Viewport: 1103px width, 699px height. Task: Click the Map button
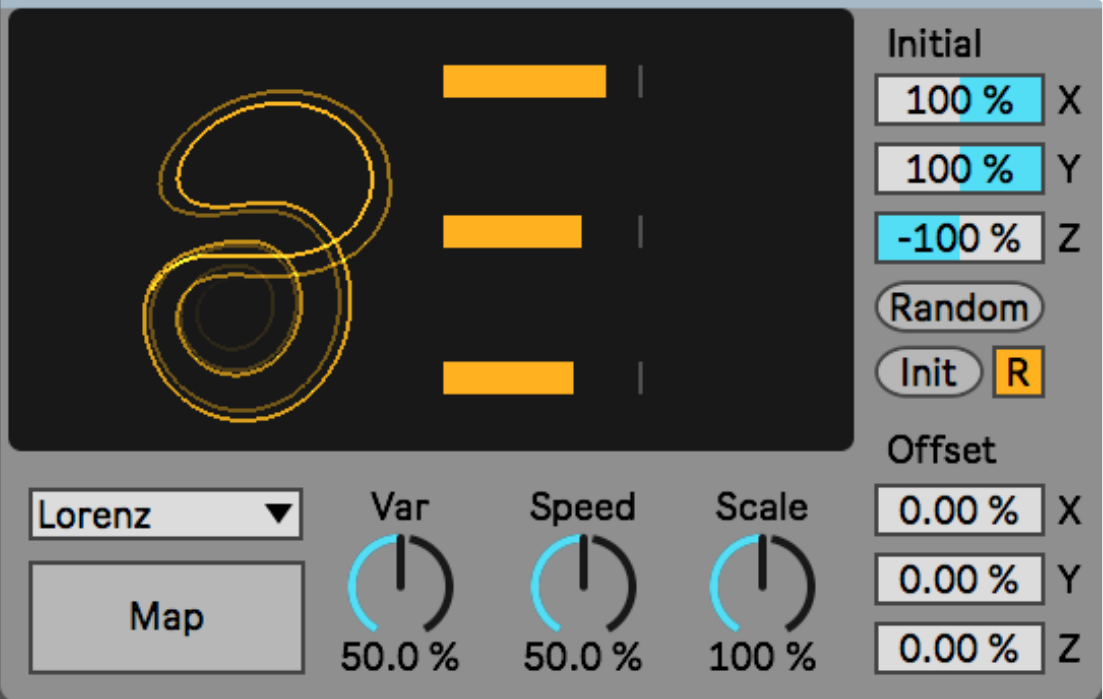point(167,617)
